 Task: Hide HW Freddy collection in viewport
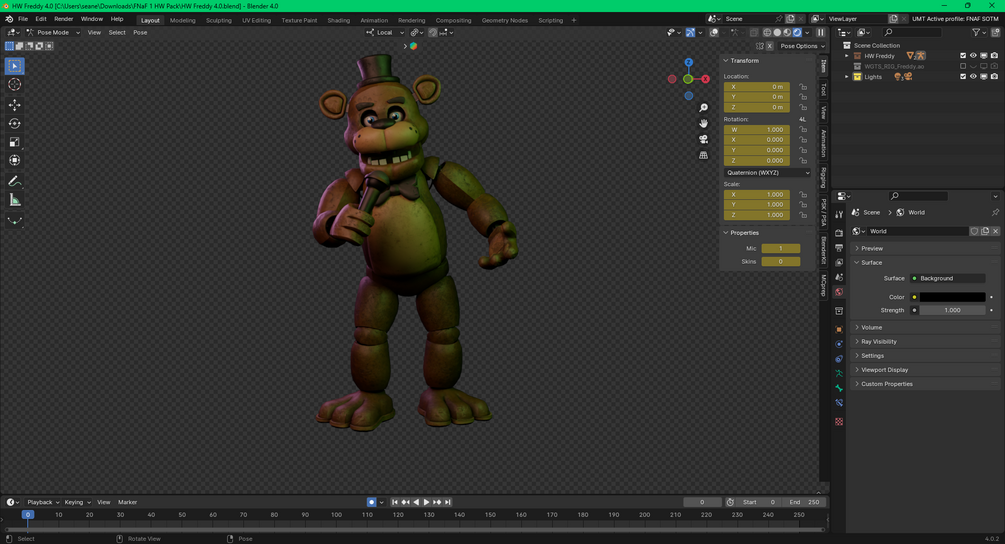click(x=973, y=56)
